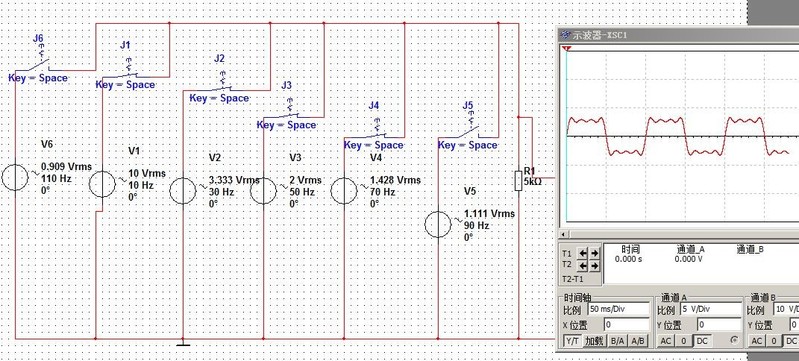Image resolution: width=799 pixels, height=361 pixels.
Task: Select the V1 10 Hz voltage source symbol
Action: point(102,184)
